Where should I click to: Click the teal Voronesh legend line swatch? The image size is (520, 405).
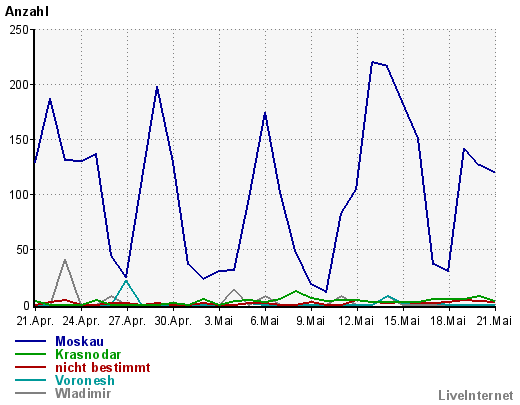pos(30,380)
